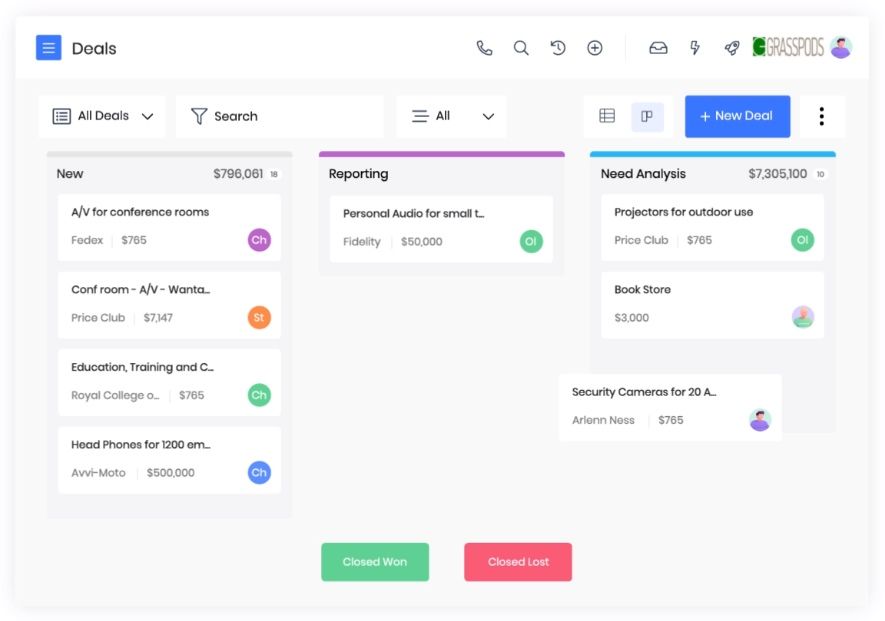The height and width of the screenshot is (621, 885).
Task: Click the Closed Lost button
Action: [x=518, y=562]
